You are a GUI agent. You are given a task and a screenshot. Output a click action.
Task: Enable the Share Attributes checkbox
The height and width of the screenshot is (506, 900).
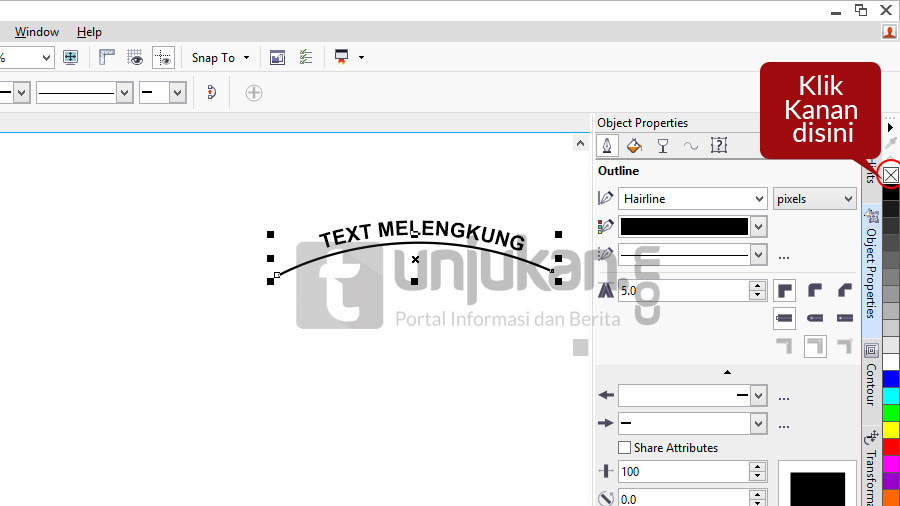click(624, 447)
